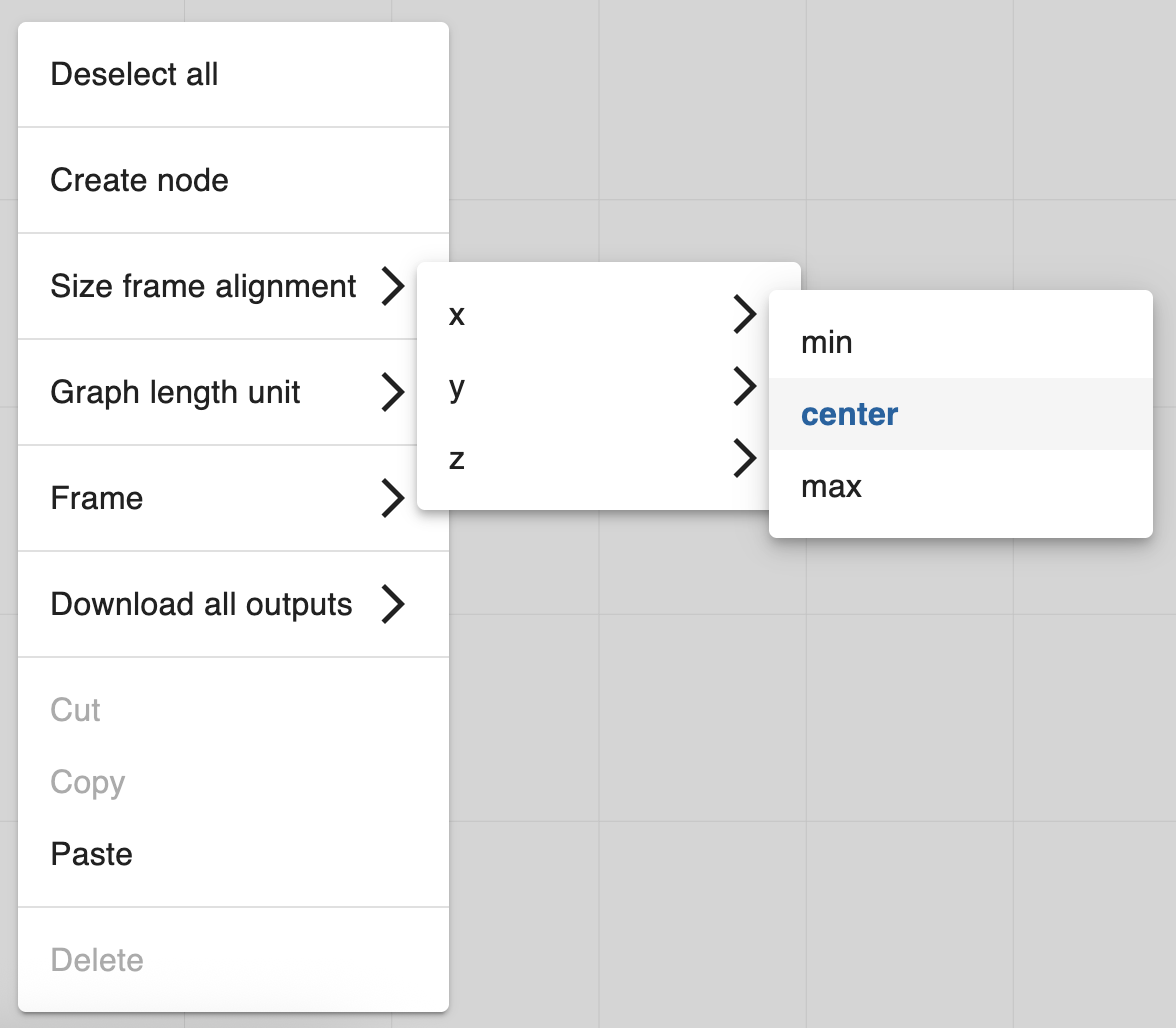
Task: Open Download all outputs submenu
Action: click(x=201, y=605)
